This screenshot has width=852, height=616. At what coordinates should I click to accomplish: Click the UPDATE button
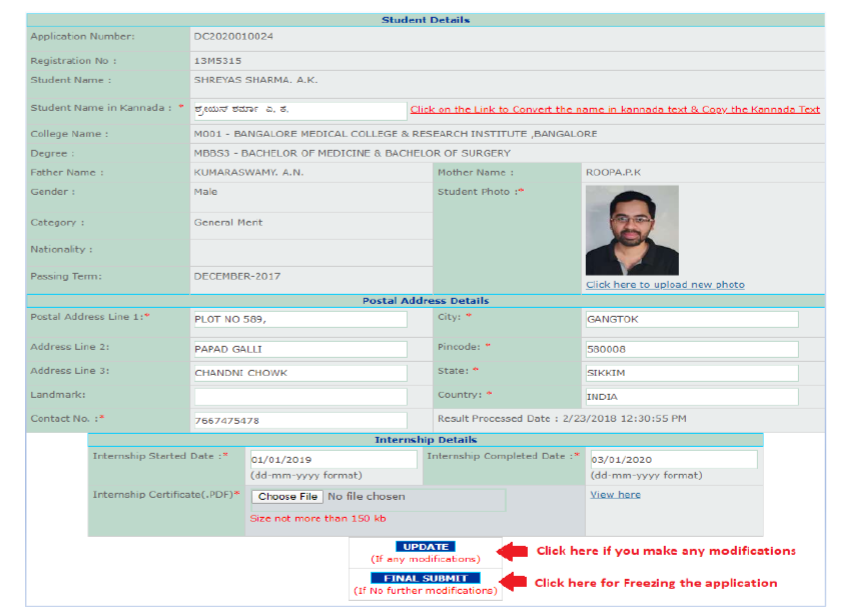tap(425, 546)
